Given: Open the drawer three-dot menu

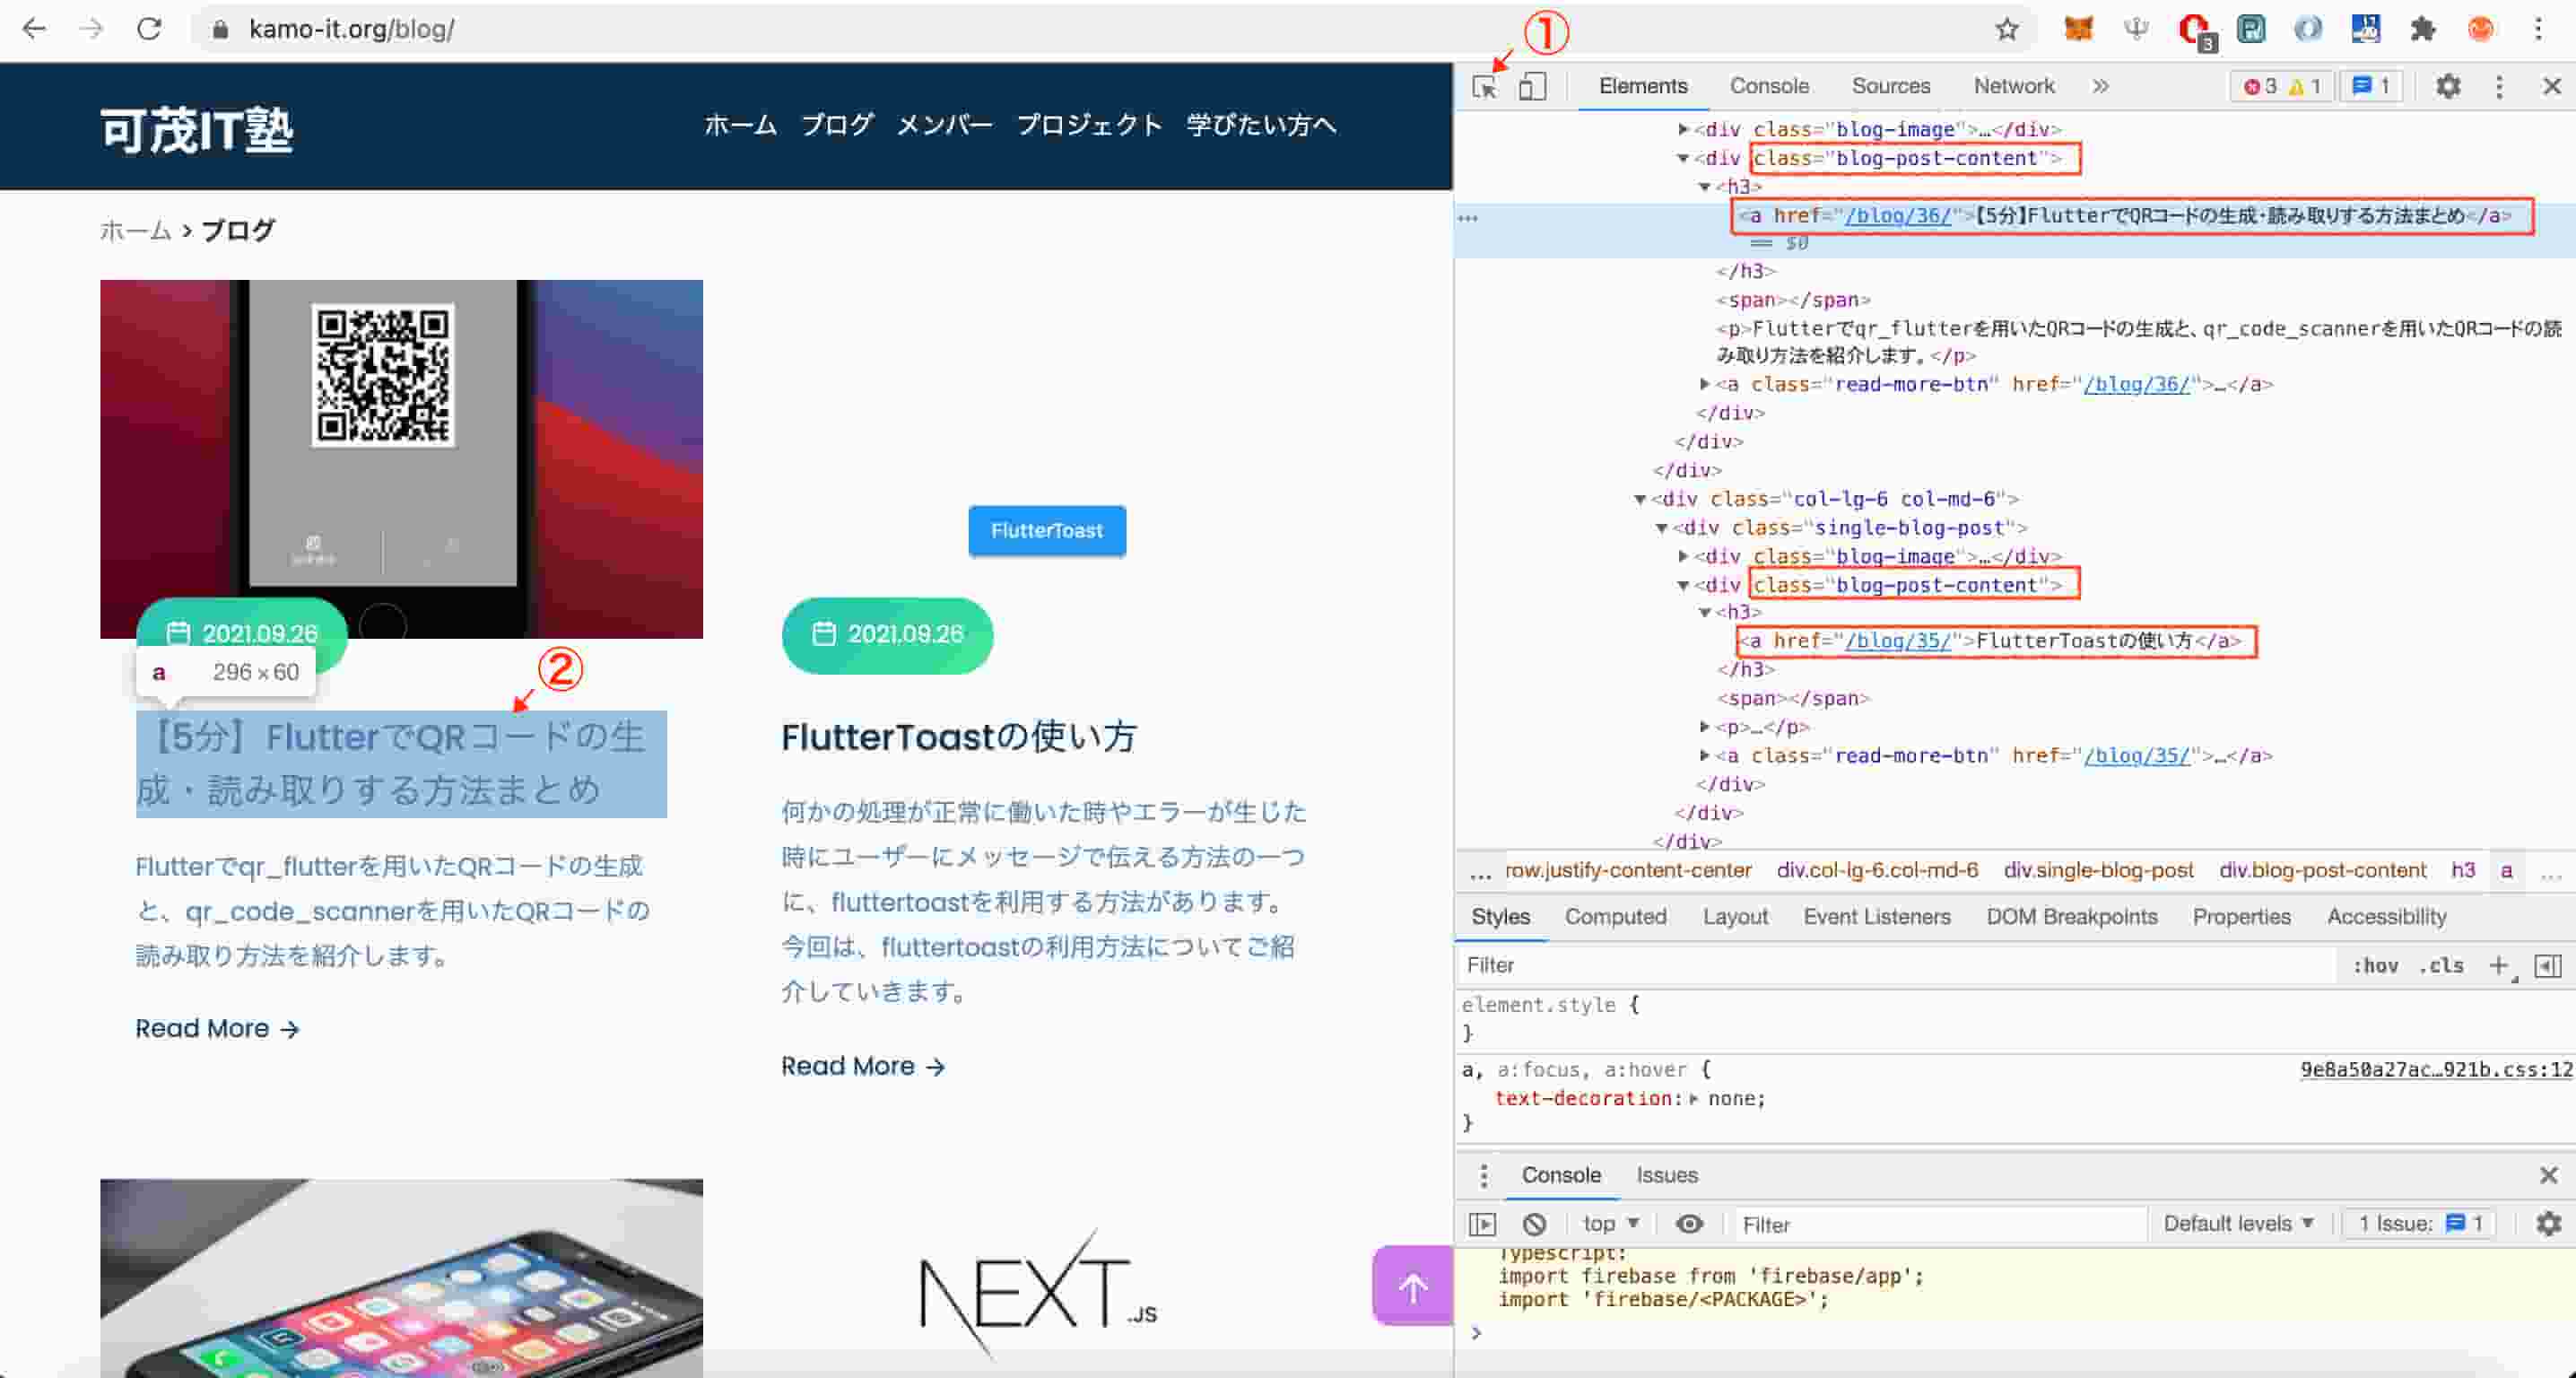Looking at the screenshot, I should [1483, 1175].
